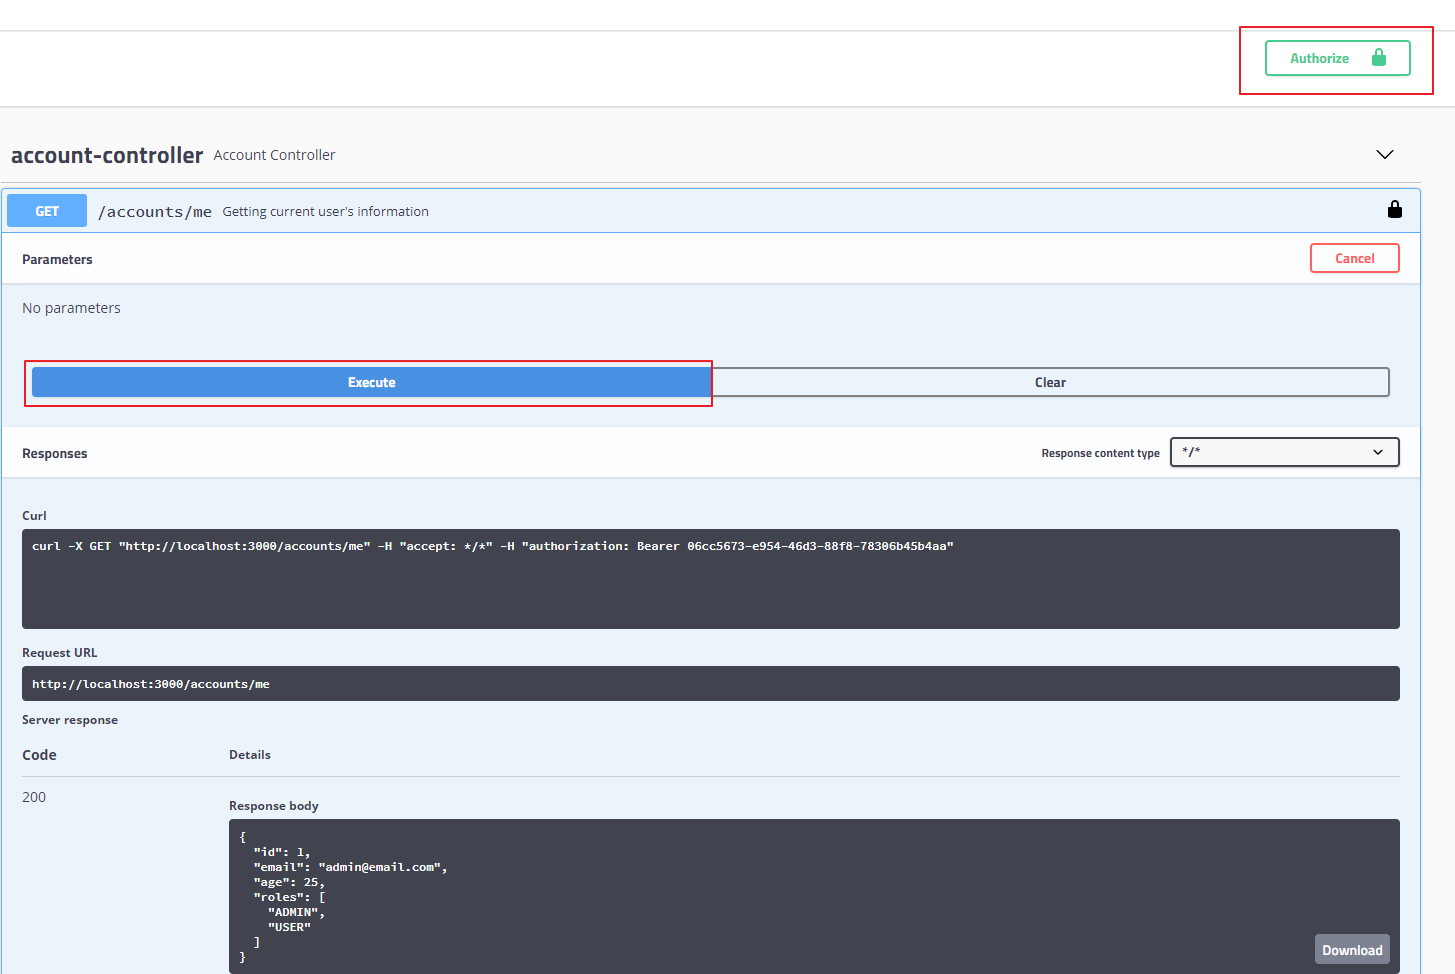Click the 200 response code
This screenshot has width=1455, height=974.
(x=34, y=797)
